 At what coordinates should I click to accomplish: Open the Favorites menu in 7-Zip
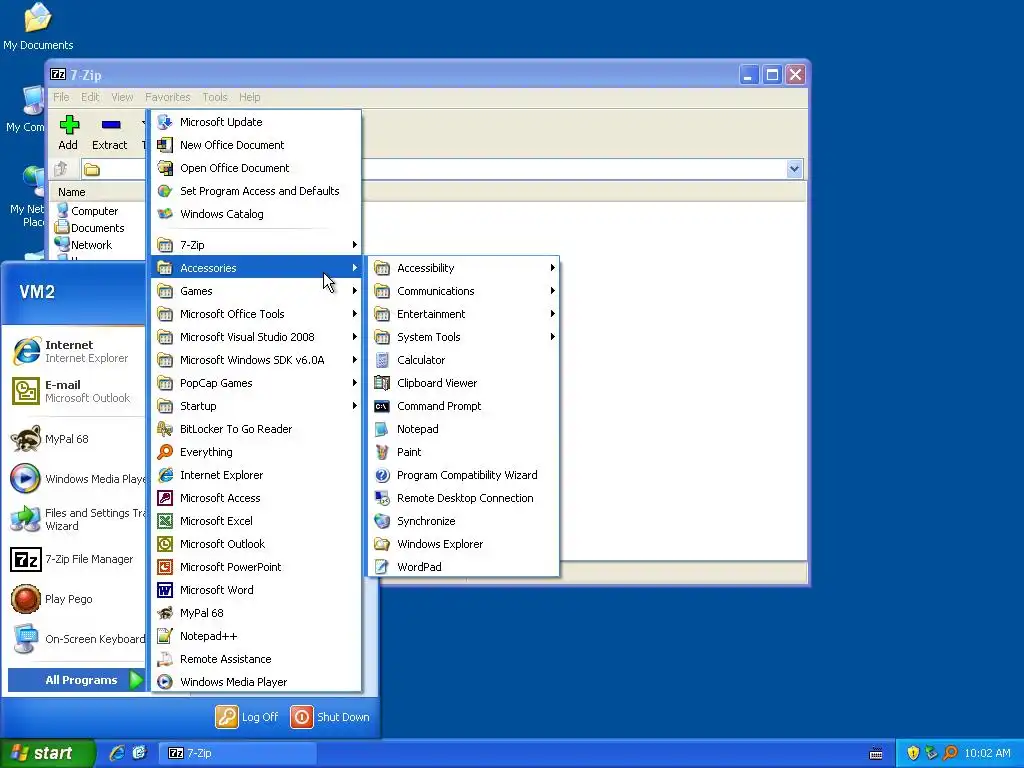[168, 97]
